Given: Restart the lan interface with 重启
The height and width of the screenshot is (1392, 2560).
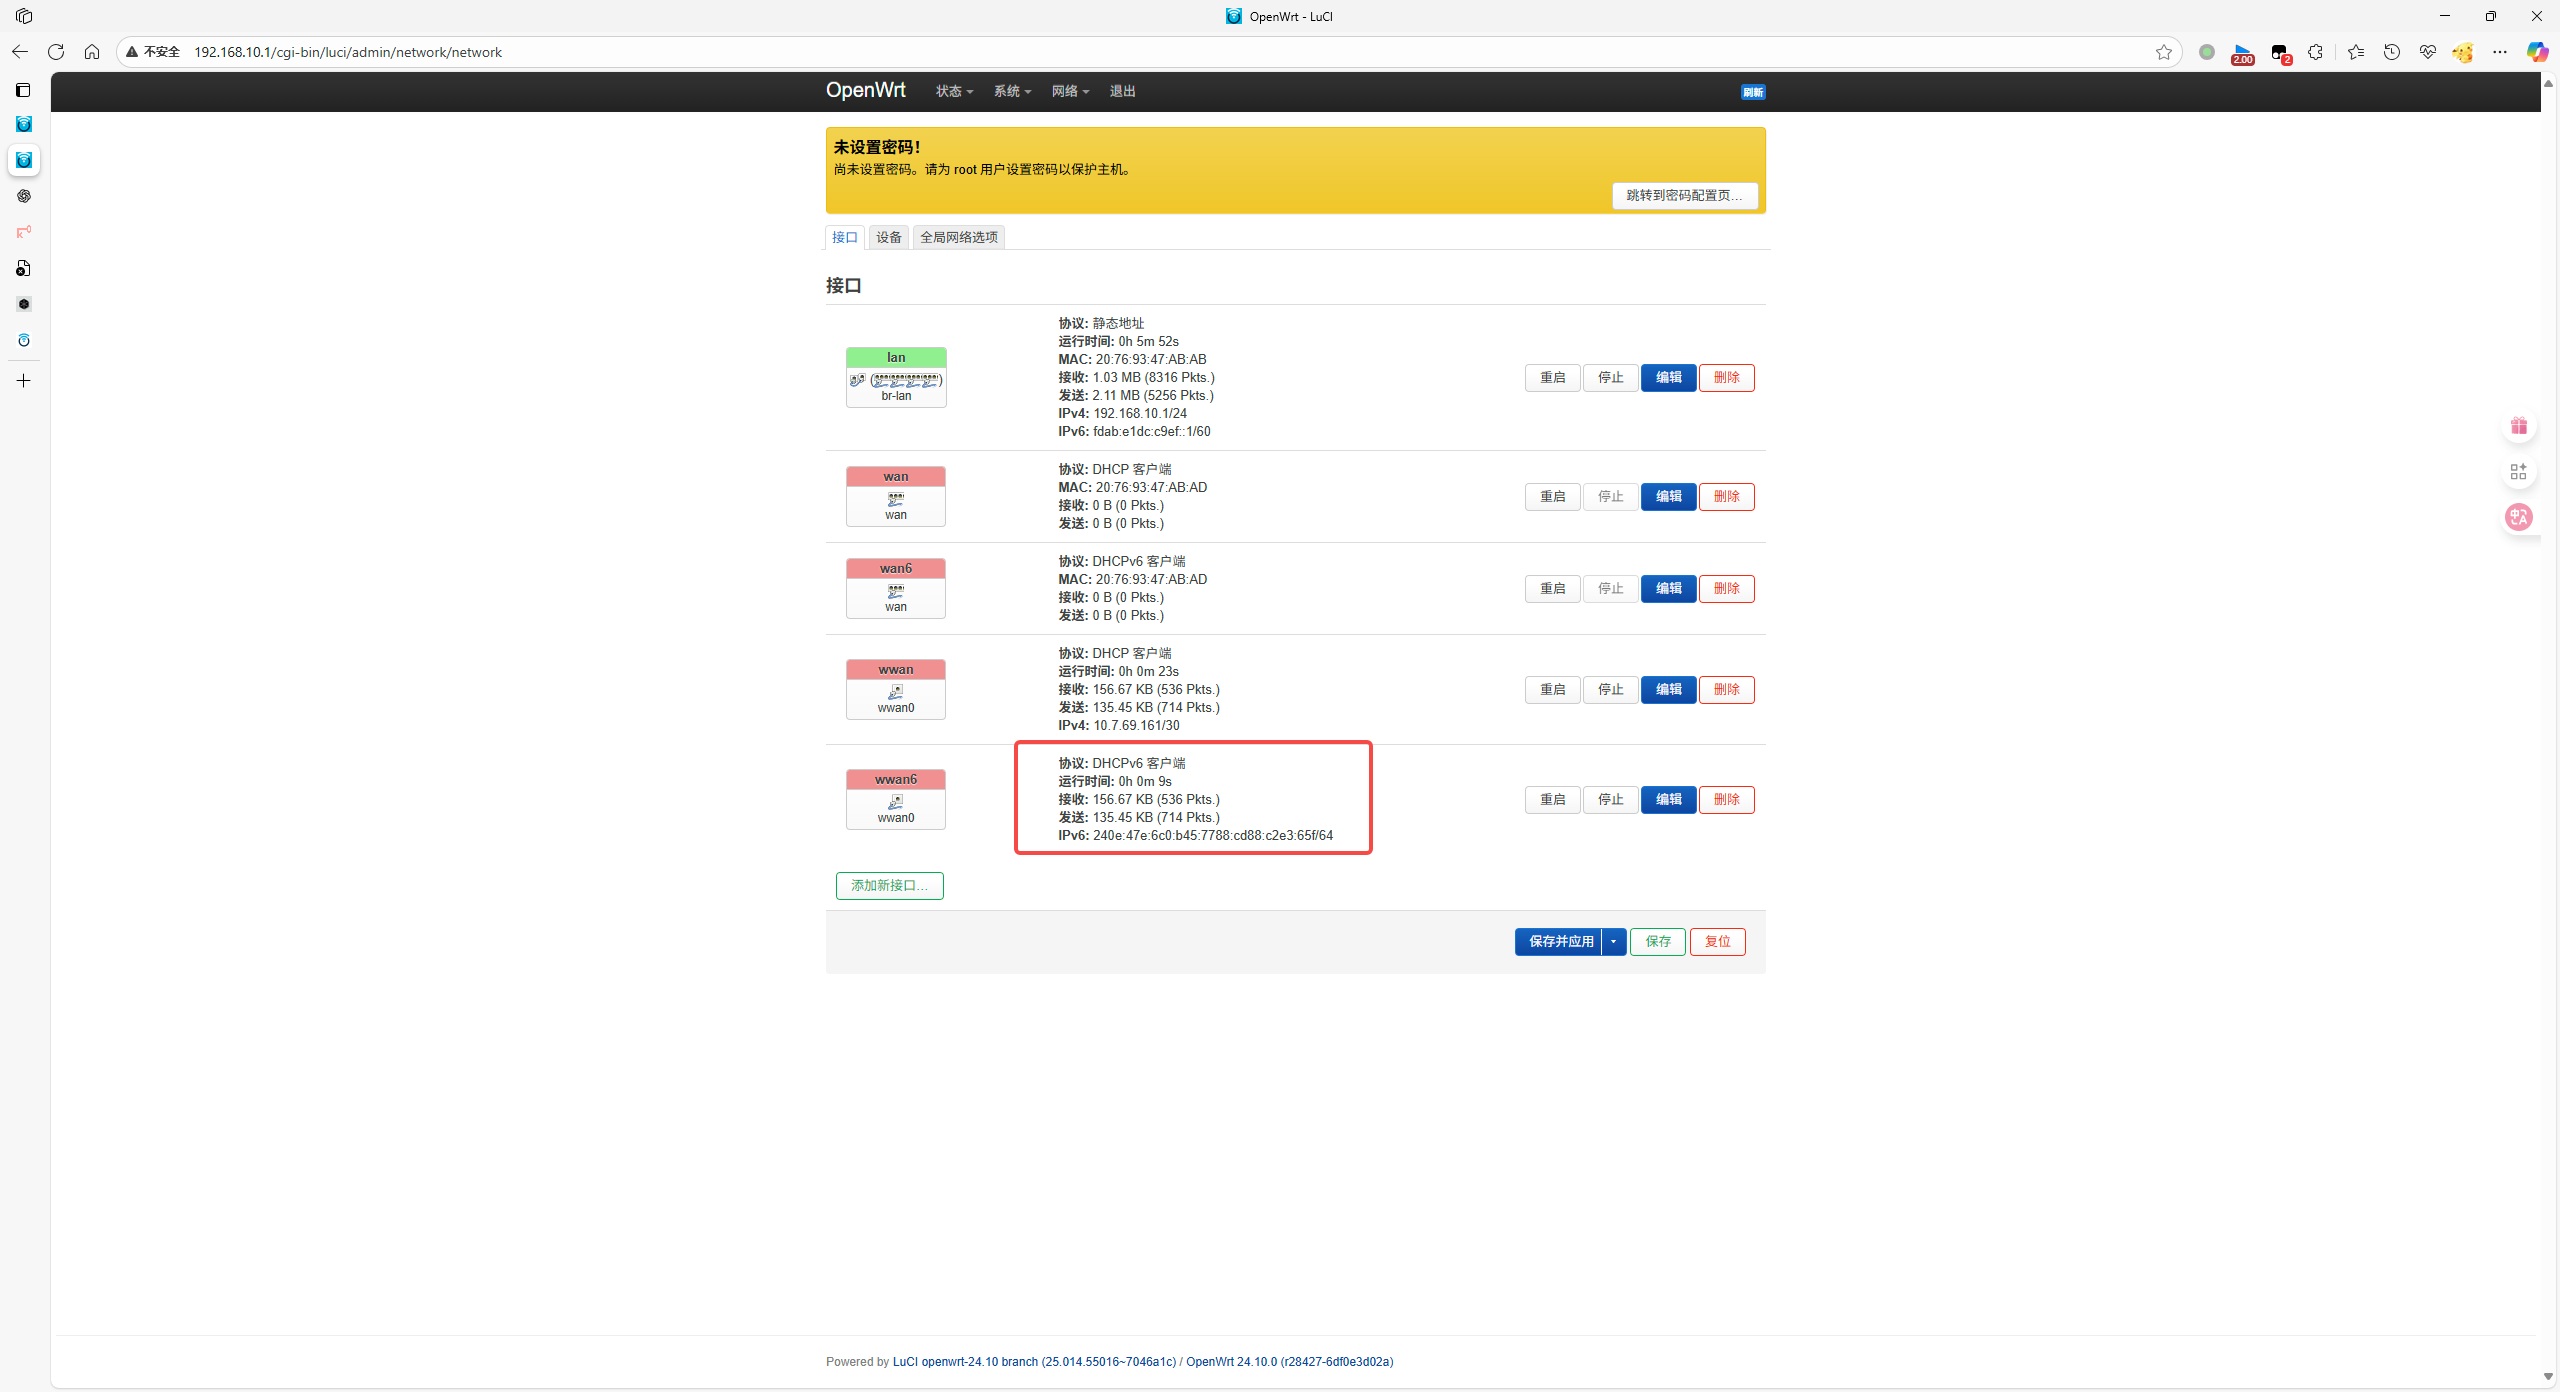Looking at the screenshot, I should click(1553, 377).
